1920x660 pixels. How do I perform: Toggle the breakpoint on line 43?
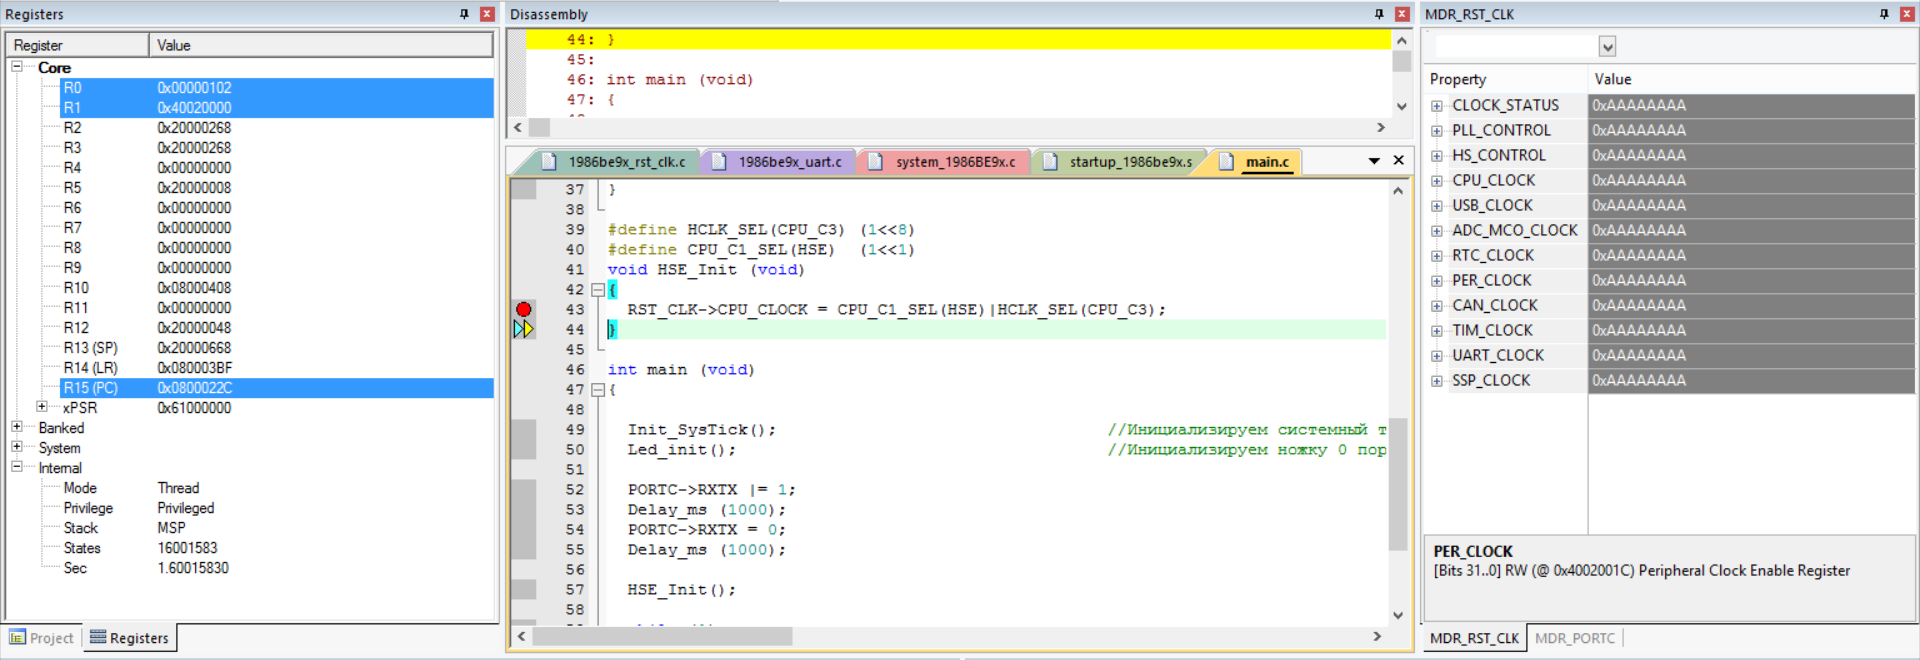coord(523,310)
